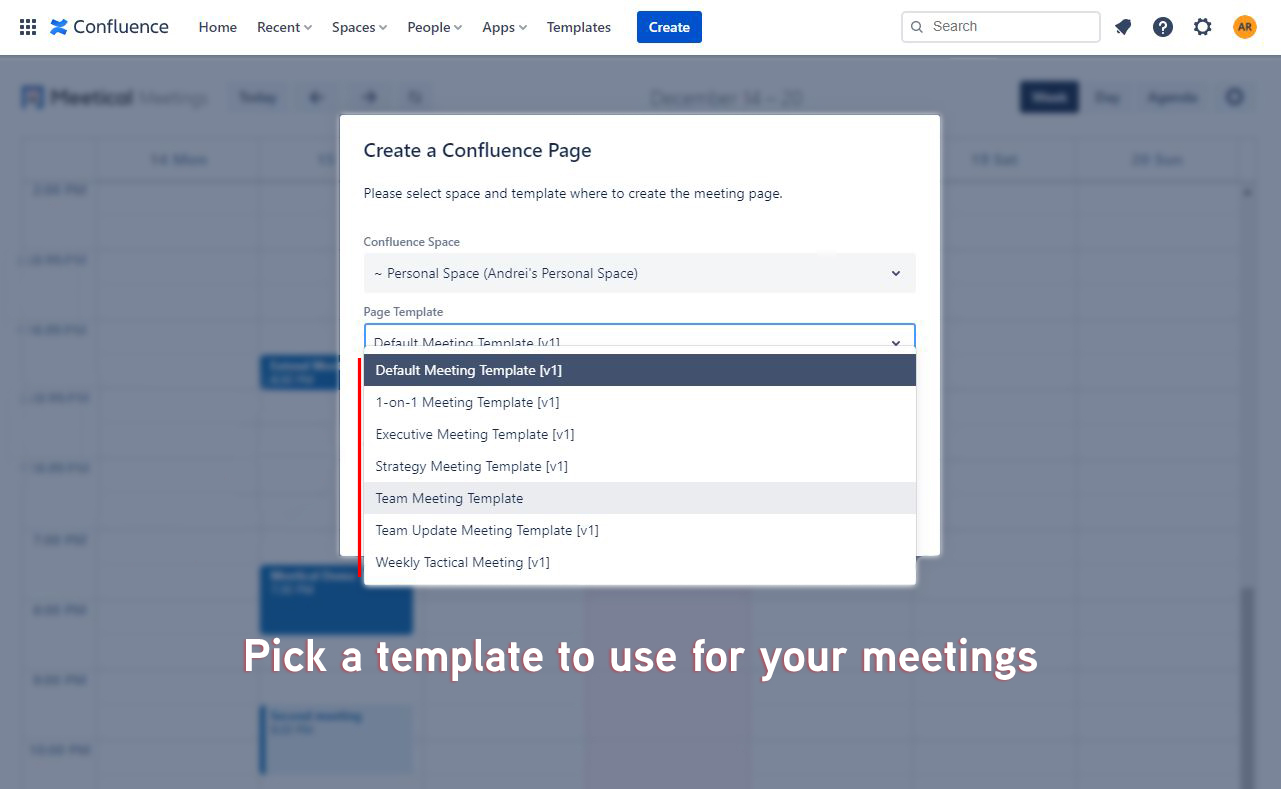Open the Page Template dropdown

click(x=639, y=340)
